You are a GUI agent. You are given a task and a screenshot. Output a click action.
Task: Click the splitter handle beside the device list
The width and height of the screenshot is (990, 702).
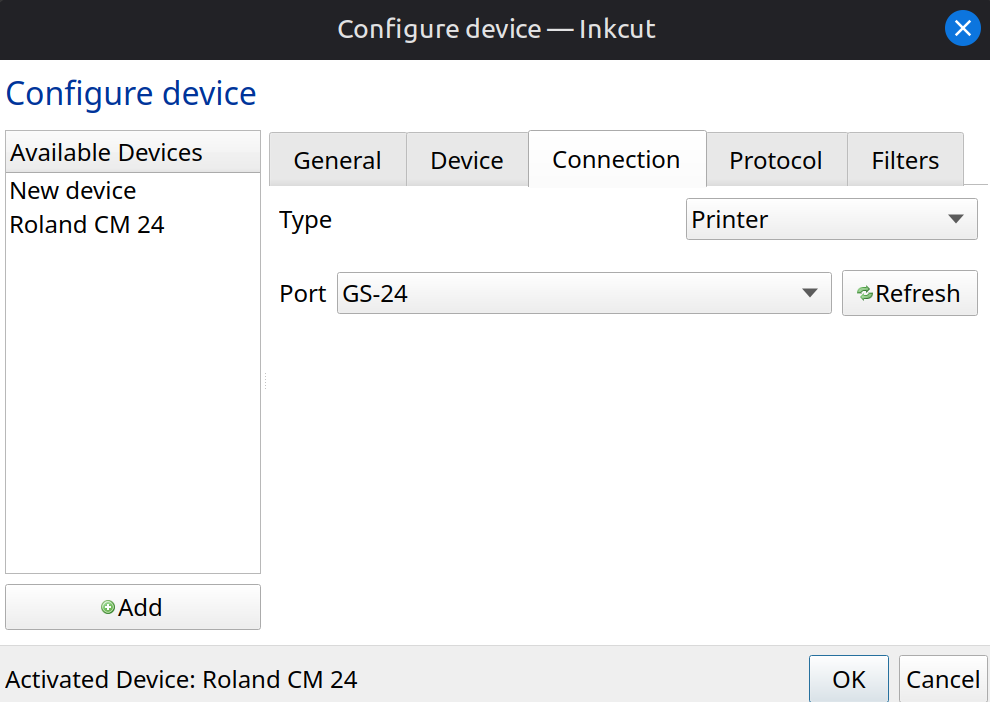[265, 380]
